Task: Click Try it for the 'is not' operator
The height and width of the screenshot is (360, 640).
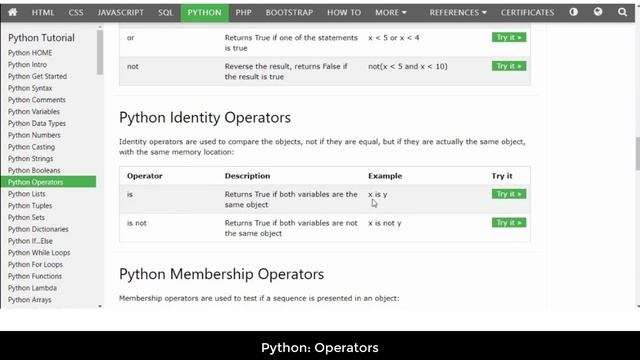Action: tap(509, 222)
